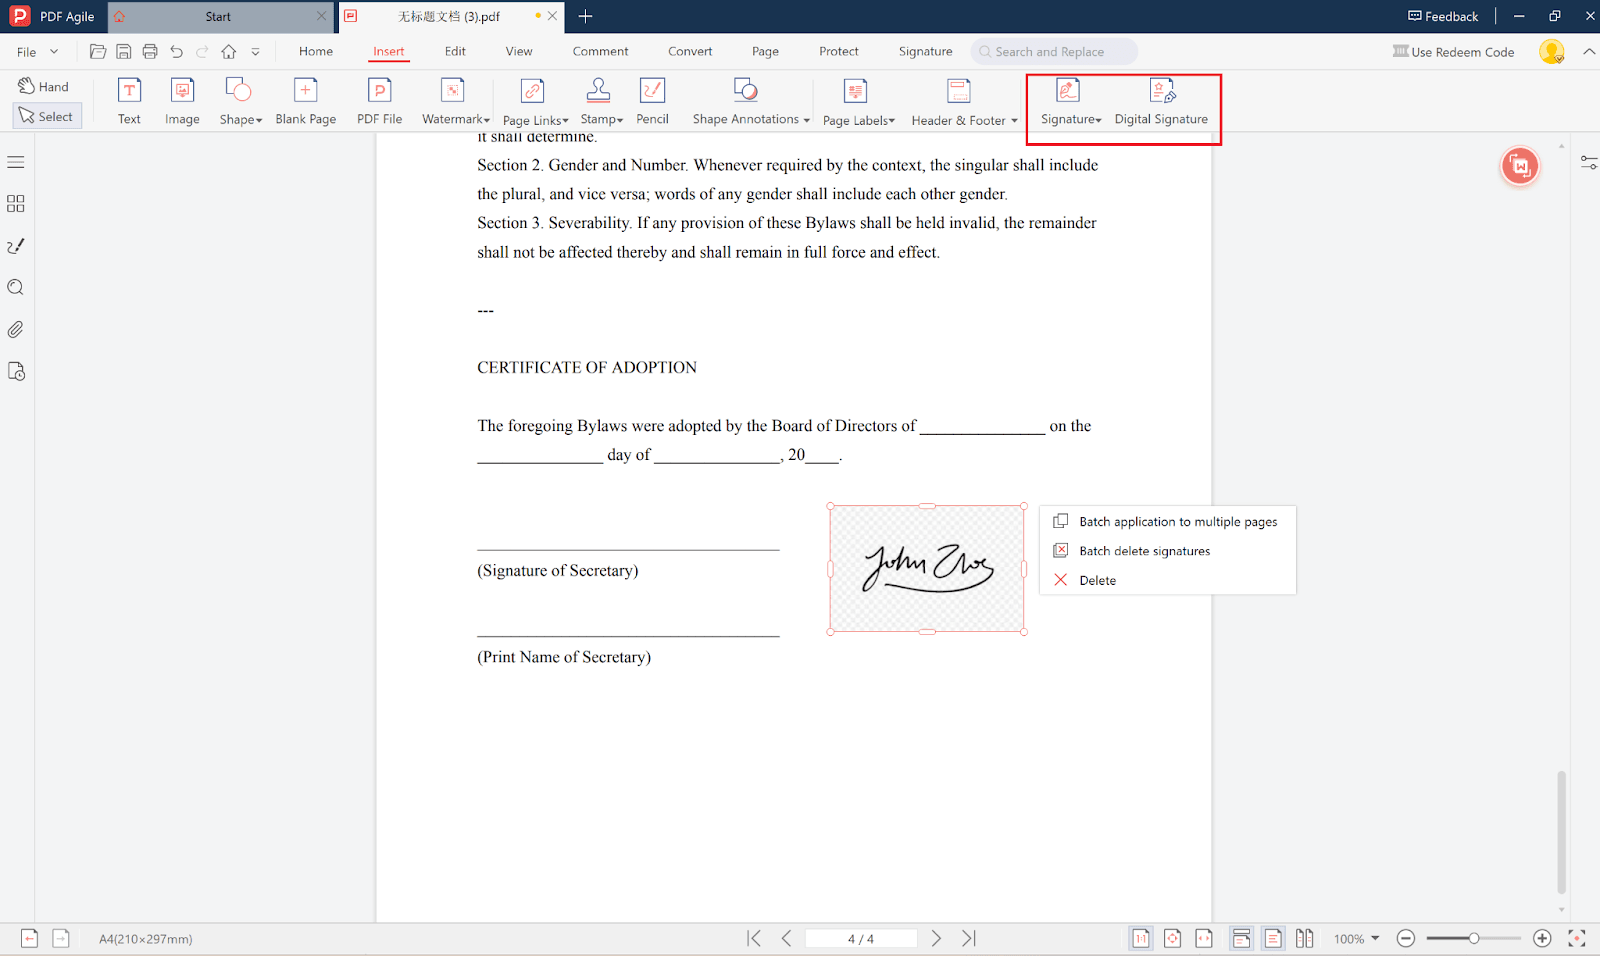Open attachments panel with paperclip icon
The width and height of the screenshot is (1600, 956).
point(16,329)
